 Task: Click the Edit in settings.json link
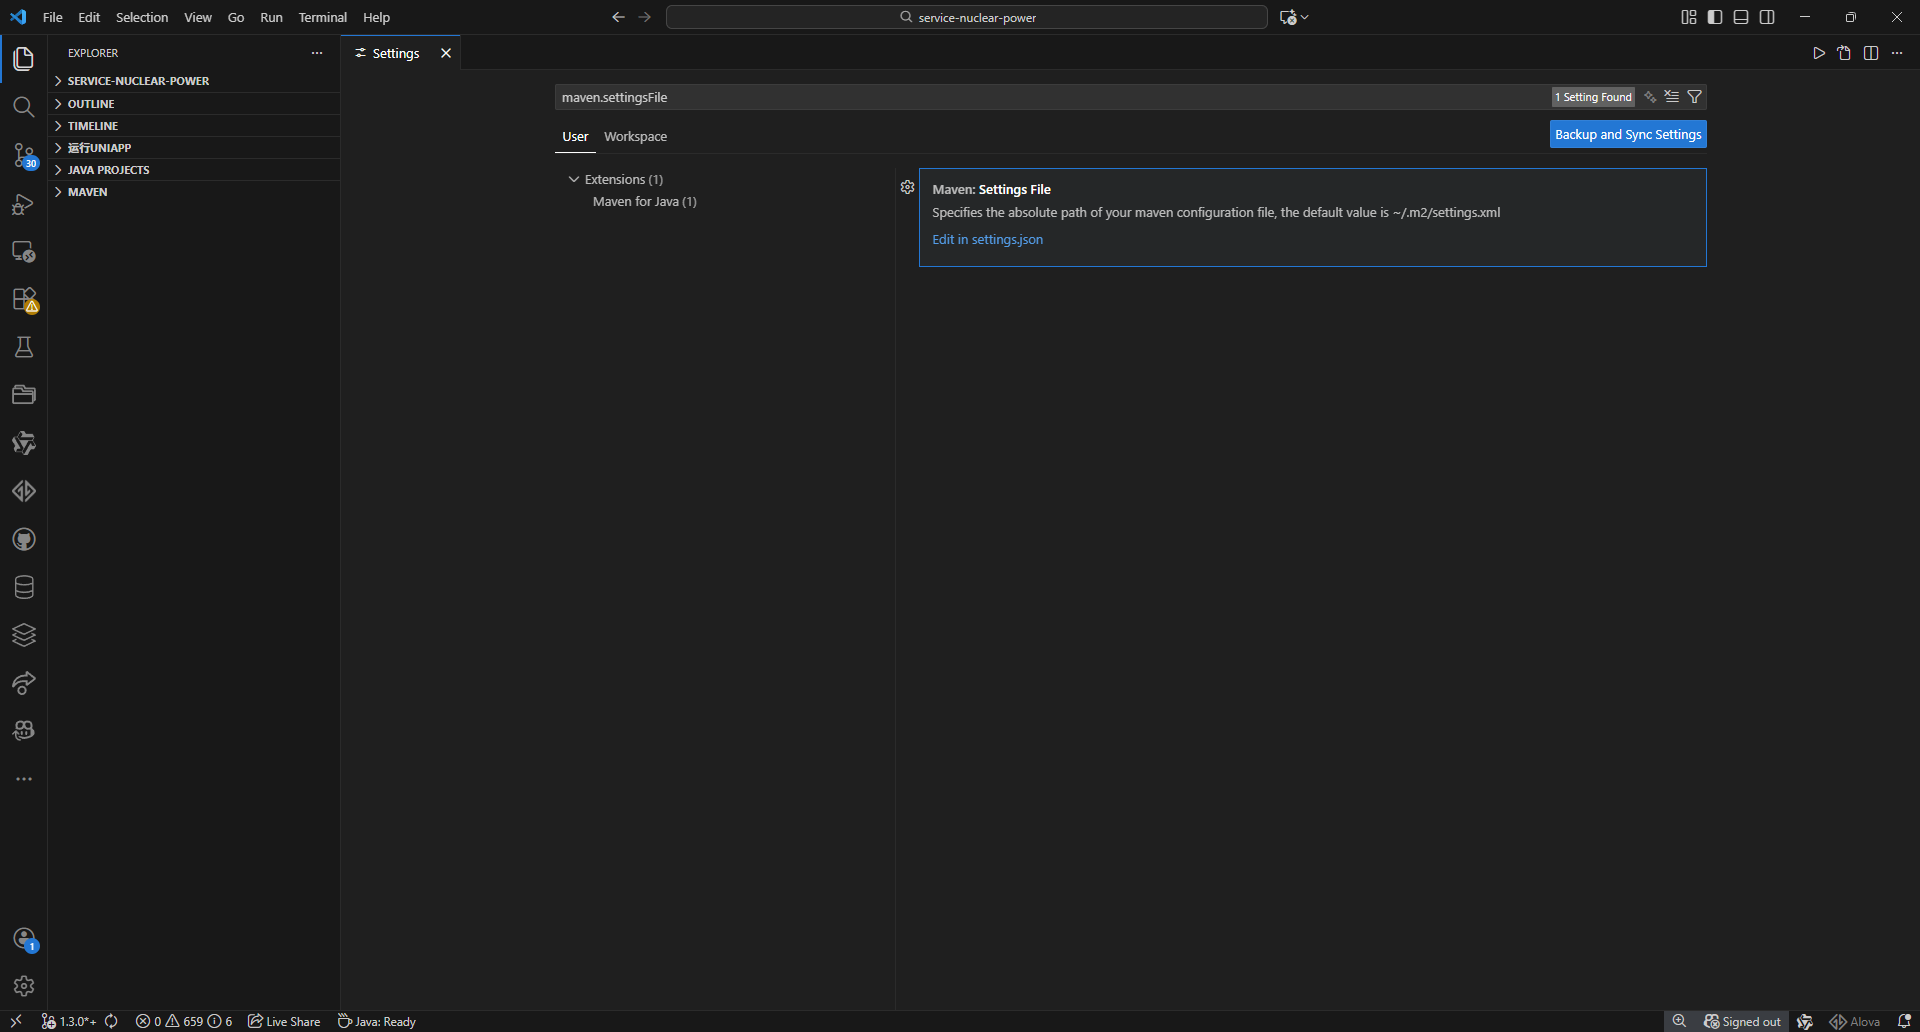coord(987,239)
